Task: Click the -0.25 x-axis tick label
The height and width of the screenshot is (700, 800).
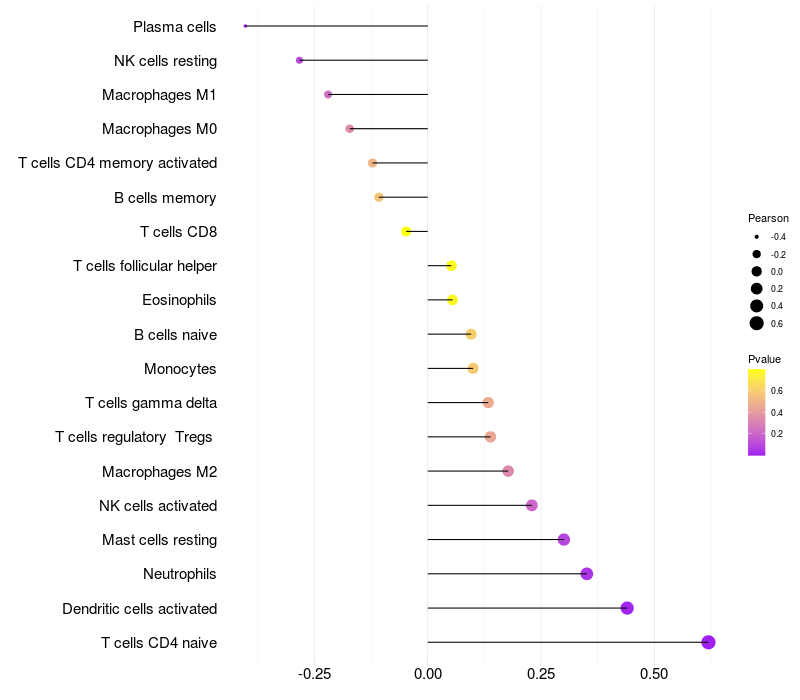Action: coord(314,673)
